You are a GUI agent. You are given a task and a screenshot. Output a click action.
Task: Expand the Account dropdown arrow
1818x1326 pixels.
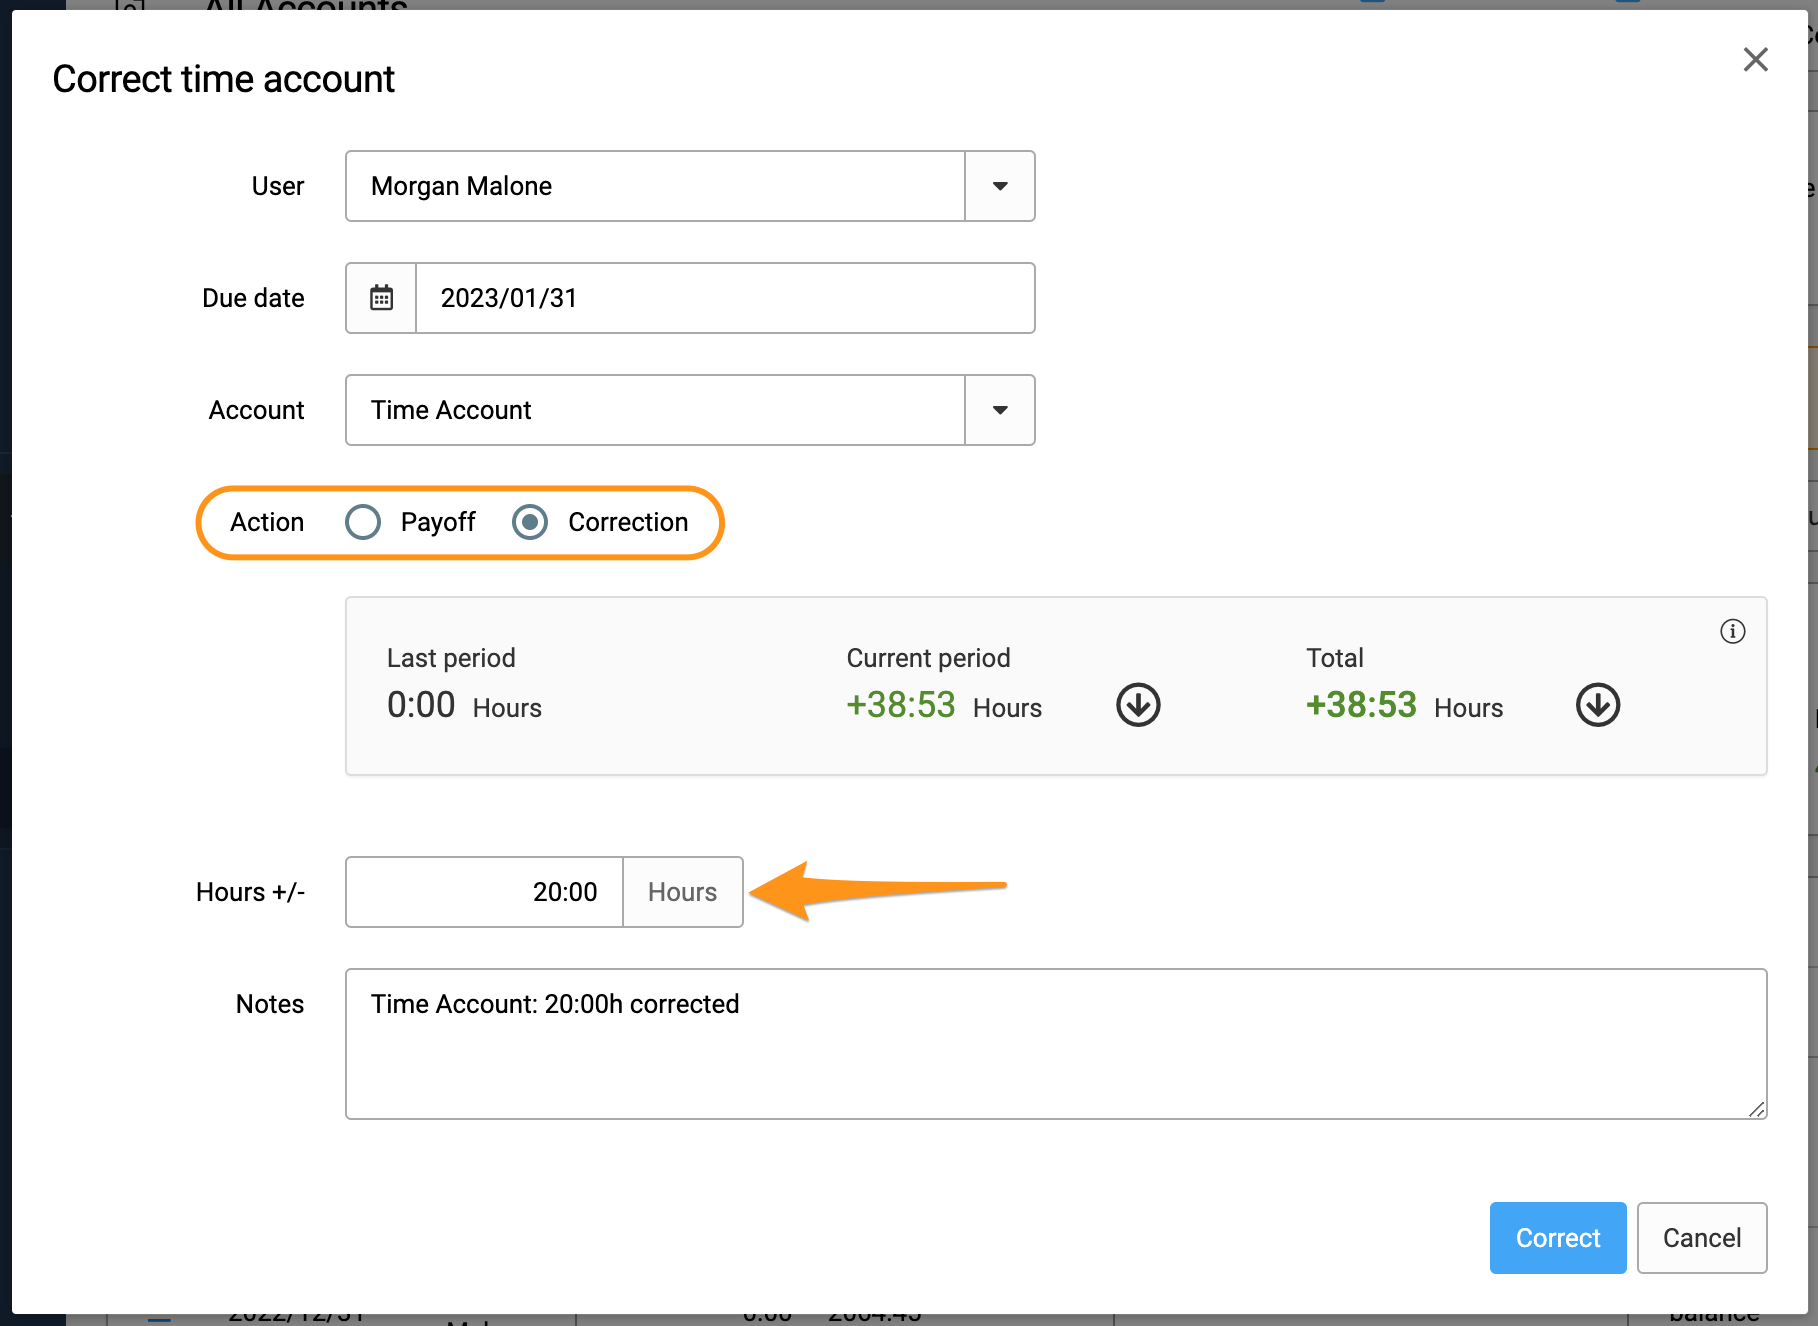1000,410
